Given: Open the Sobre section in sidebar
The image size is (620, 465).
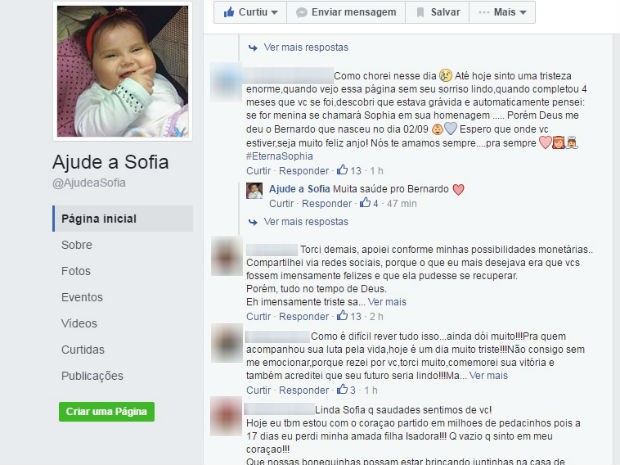Looking at the screenshot, I should tap(77, 245).
